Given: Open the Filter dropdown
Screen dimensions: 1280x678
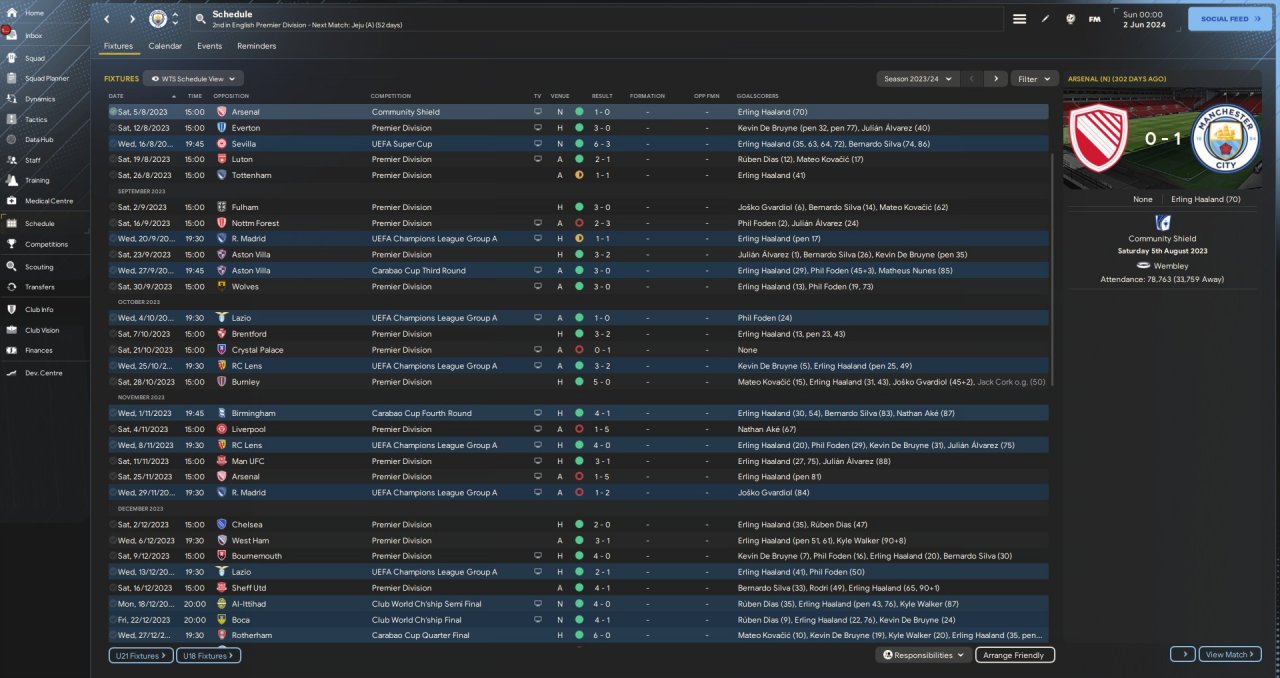Looking at the screenshot, I should [1034, 78].
